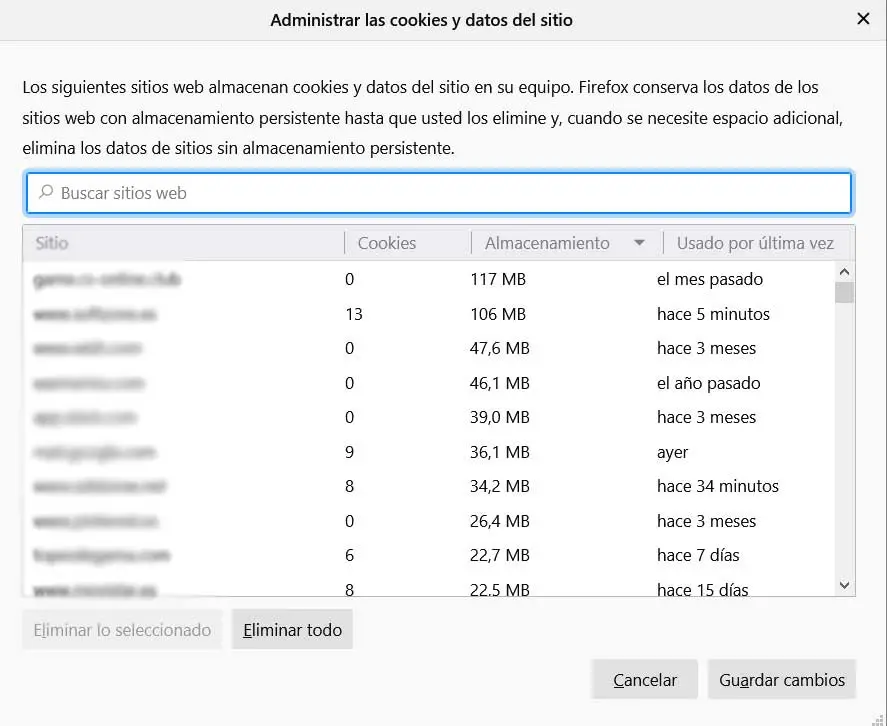Image resolution: width=887 pixels, height=726 pixels.
Task: Select the row with 39,0 MB storage
Action: click(429, 417)
